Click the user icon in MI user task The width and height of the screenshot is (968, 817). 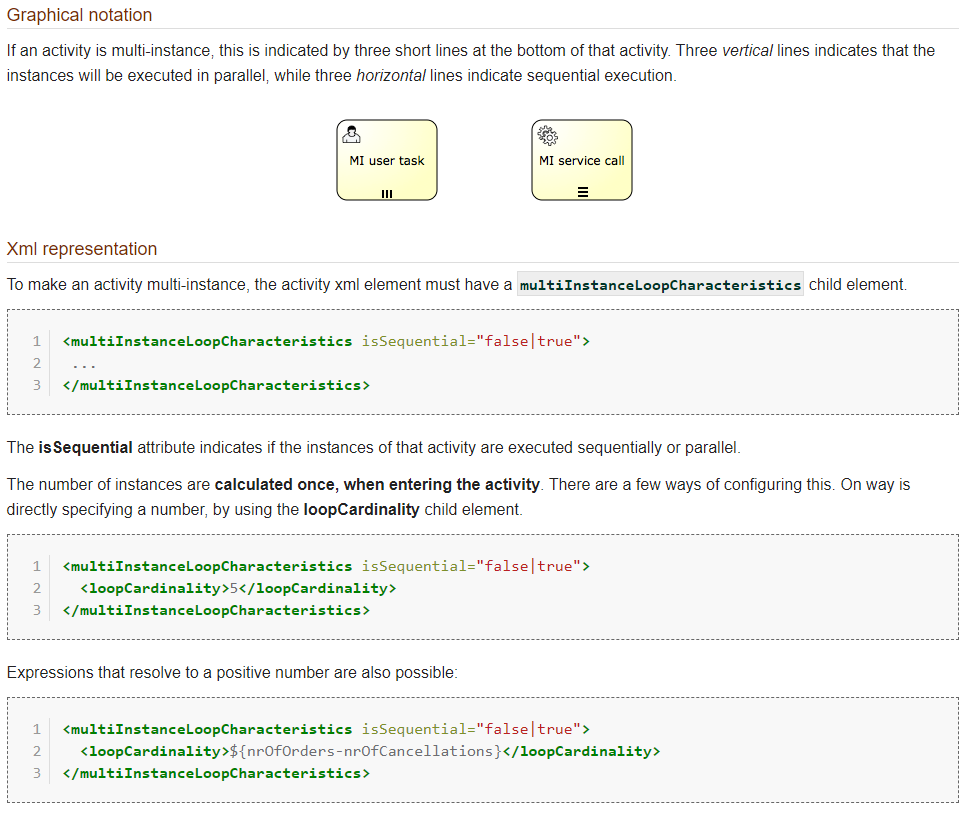click(x=351, y=134)
